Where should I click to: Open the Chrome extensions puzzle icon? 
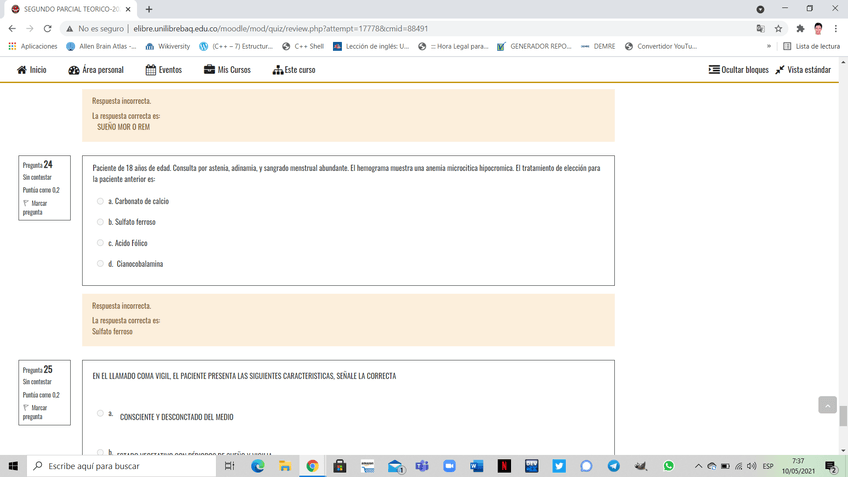pos(800,29)
